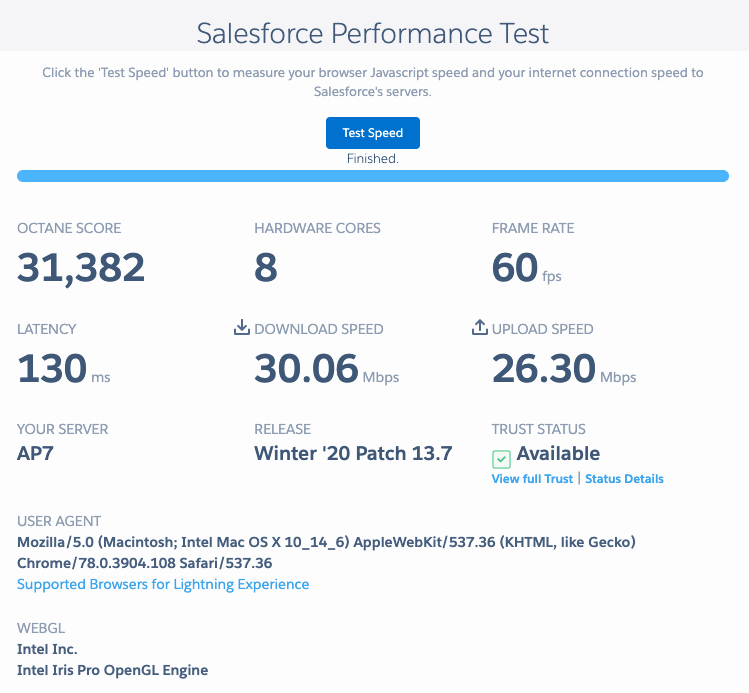The image size is (749, 693).
Task: Click the download speed arrow icon
Action: click(x=242, y=328)
